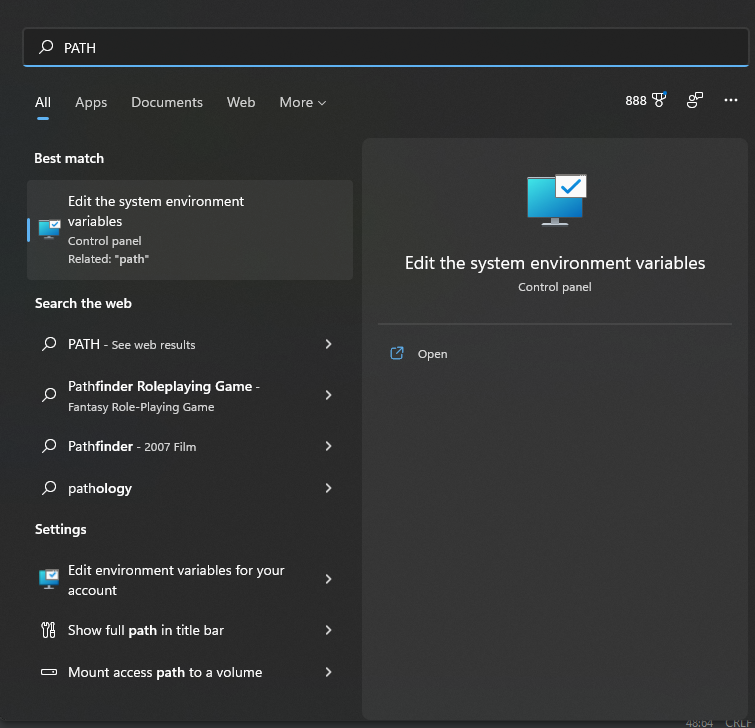This screenshot has width=755, height=728.
Task: Click search icon beside Pathfinder 2007 Film
Action: pyautogui.click(x=49, y=446)
